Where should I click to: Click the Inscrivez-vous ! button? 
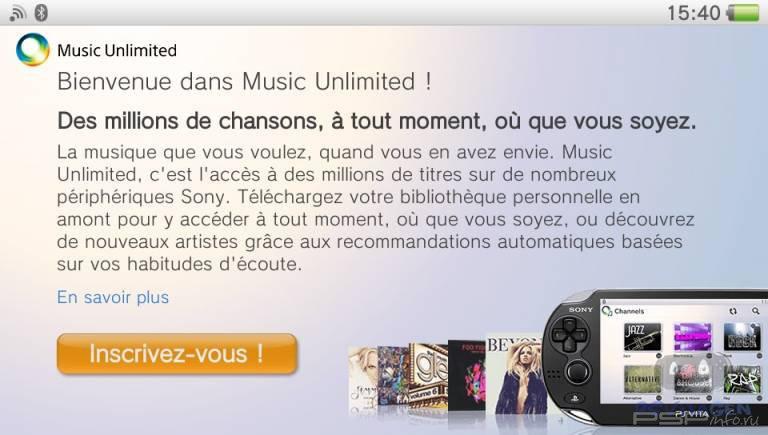(x=177, y=354)
